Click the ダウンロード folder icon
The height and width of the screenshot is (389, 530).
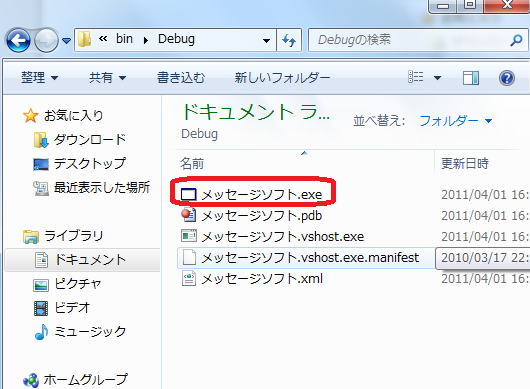click(x=41, y=140)
